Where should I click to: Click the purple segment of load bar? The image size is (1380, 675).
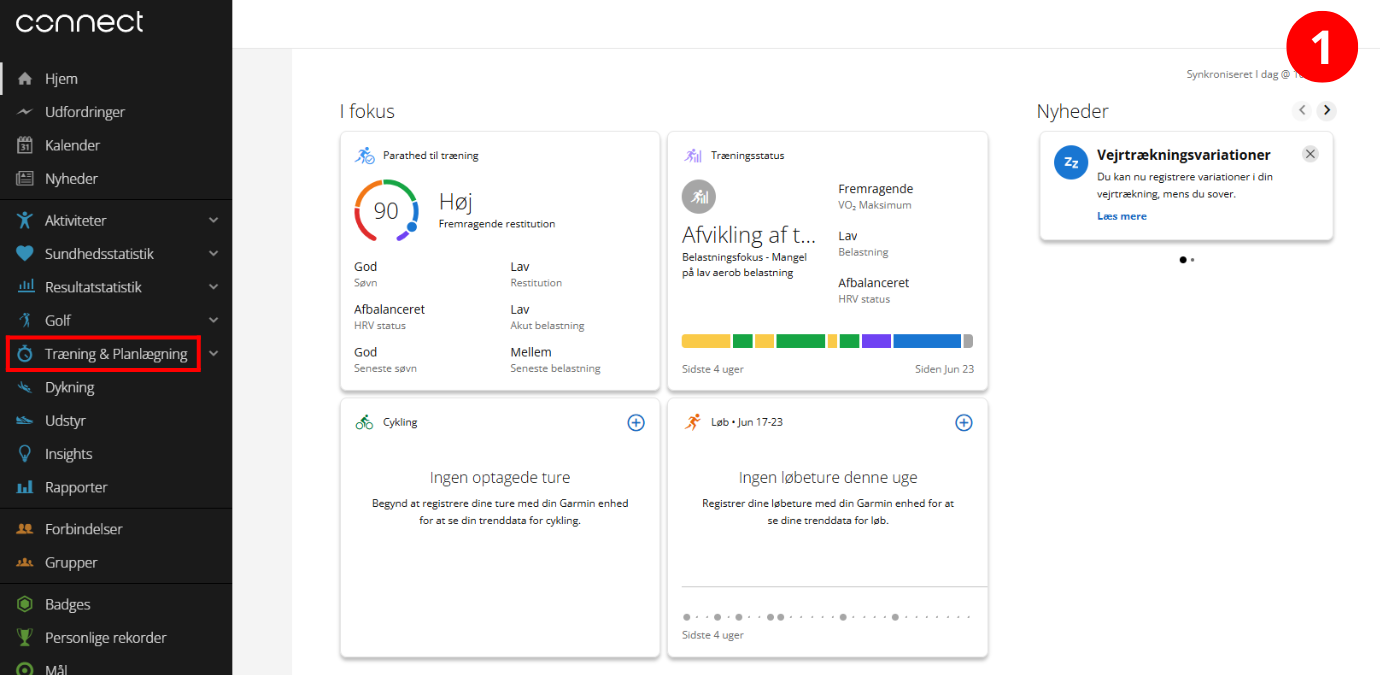pos(876,341)
